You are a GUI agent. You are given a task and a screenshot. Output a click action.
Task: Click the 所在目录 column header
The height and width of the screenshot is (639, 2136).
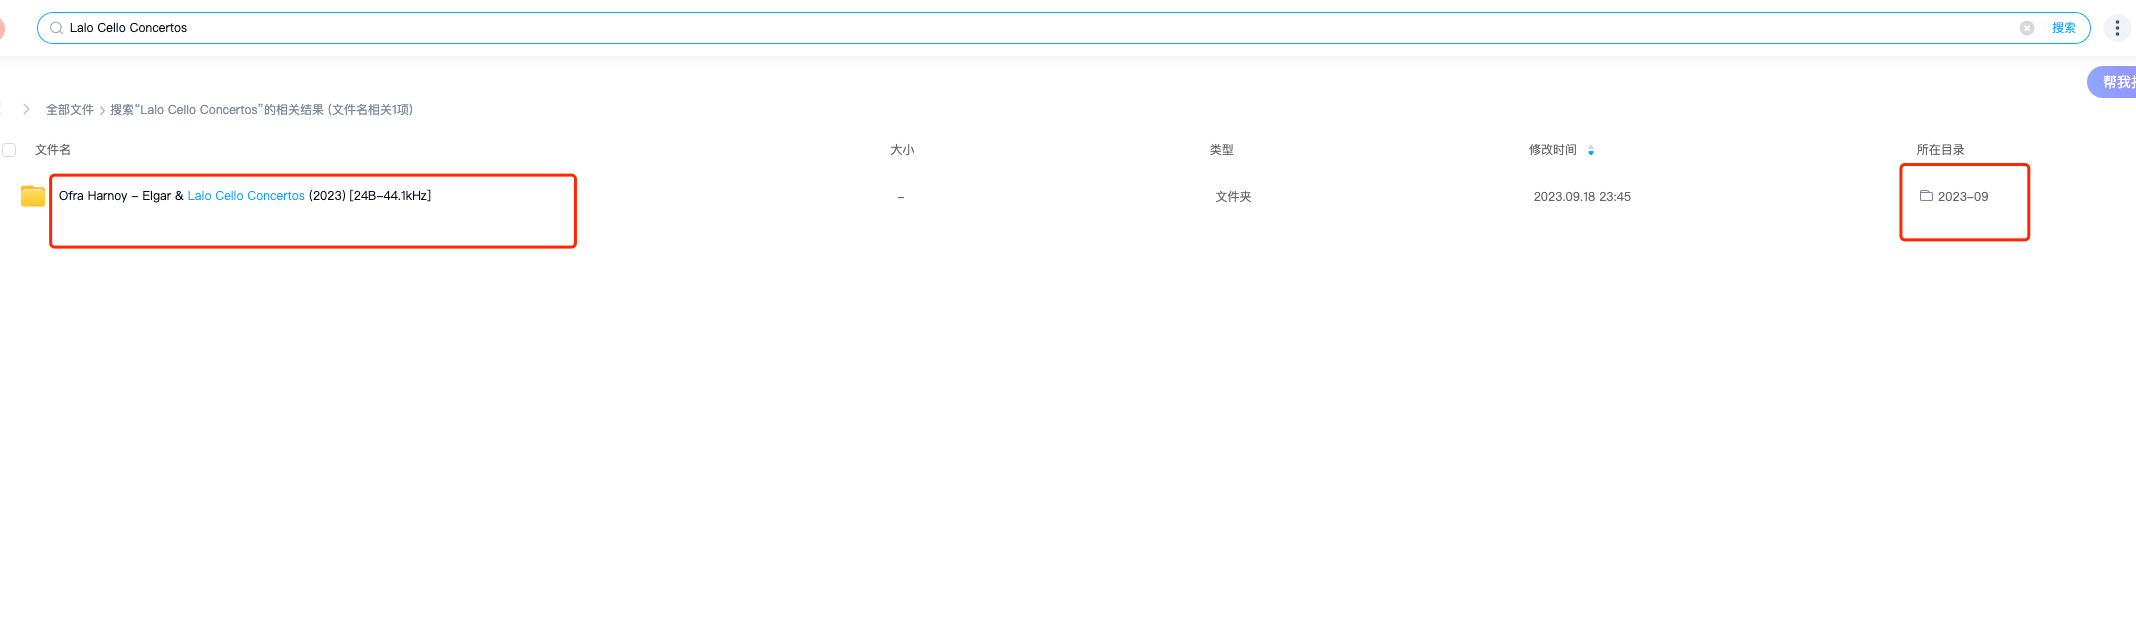click(1940, 150)
